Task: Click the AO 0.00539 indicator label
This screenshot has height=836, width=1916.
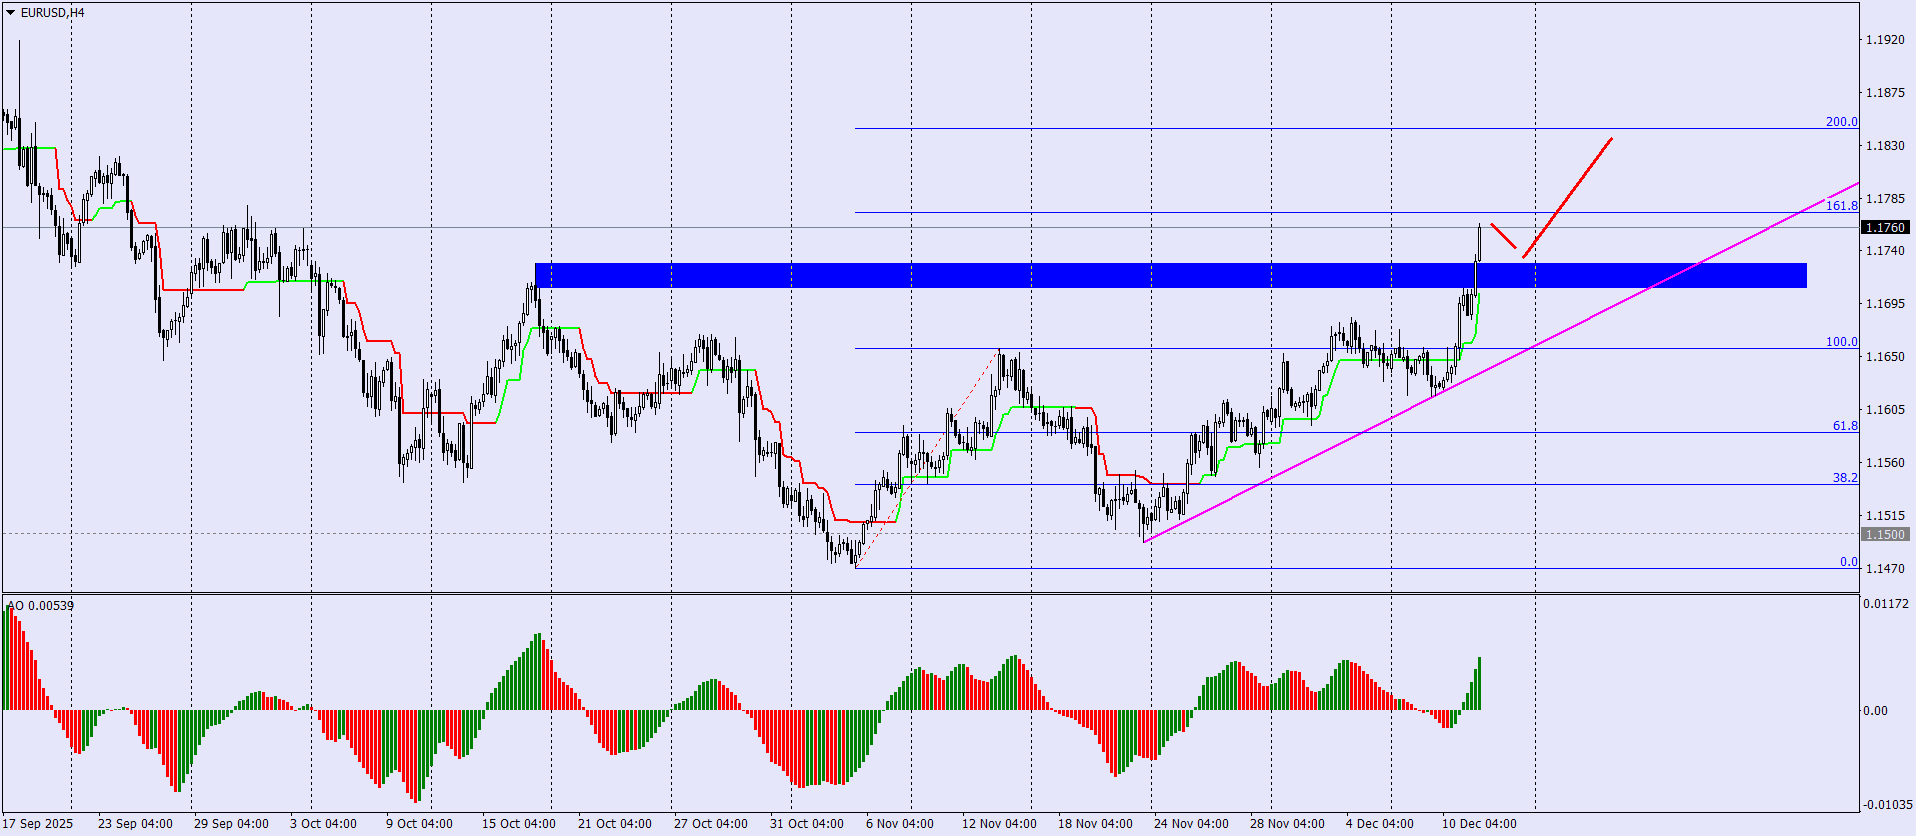Action: coord(40,605)
